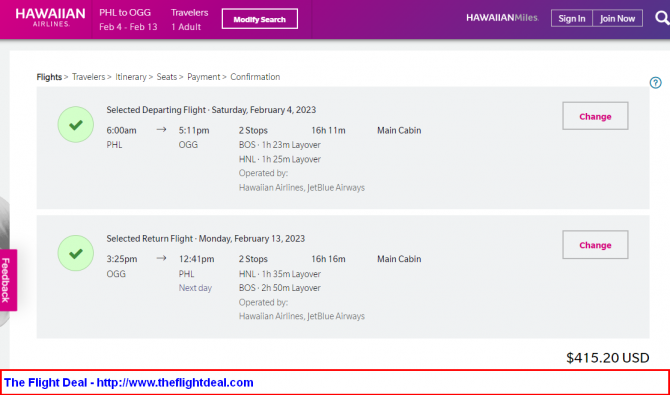
Task: Click the 1 Adult travelers summary
Action: pos(186,27)
